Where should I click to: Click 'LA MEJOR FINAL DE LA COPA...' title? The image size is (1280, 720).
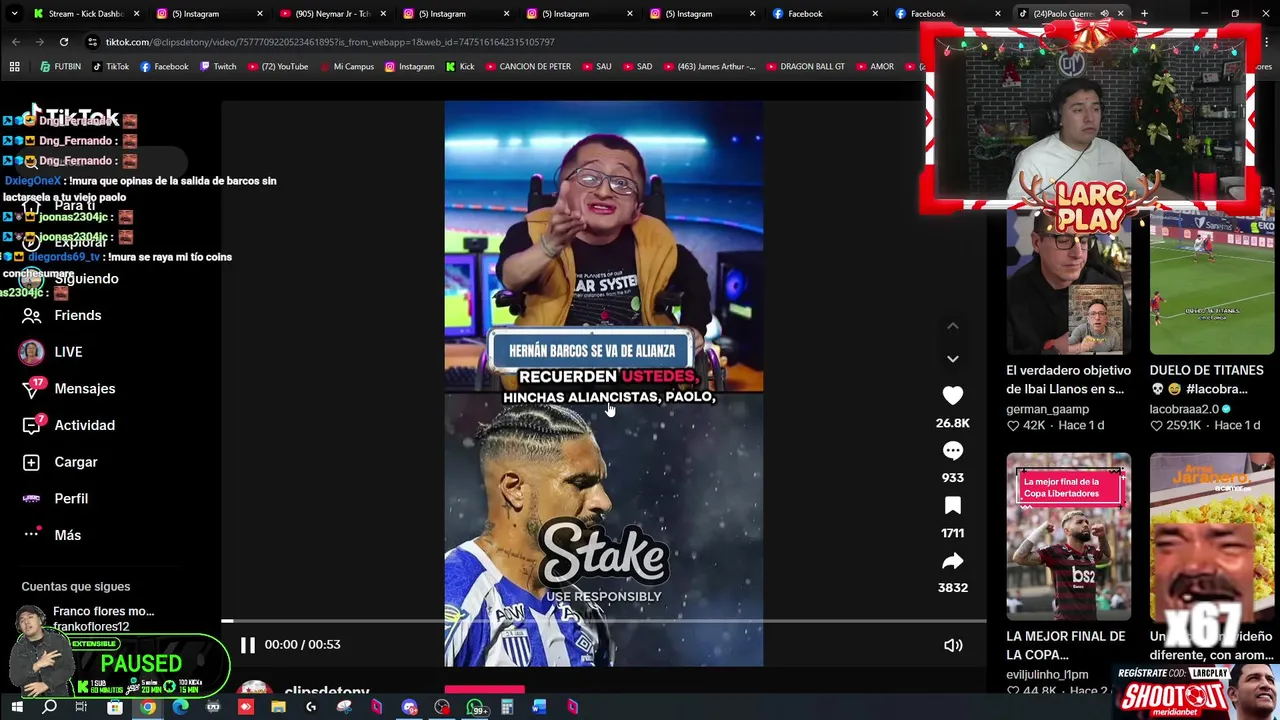point(1065,645)
